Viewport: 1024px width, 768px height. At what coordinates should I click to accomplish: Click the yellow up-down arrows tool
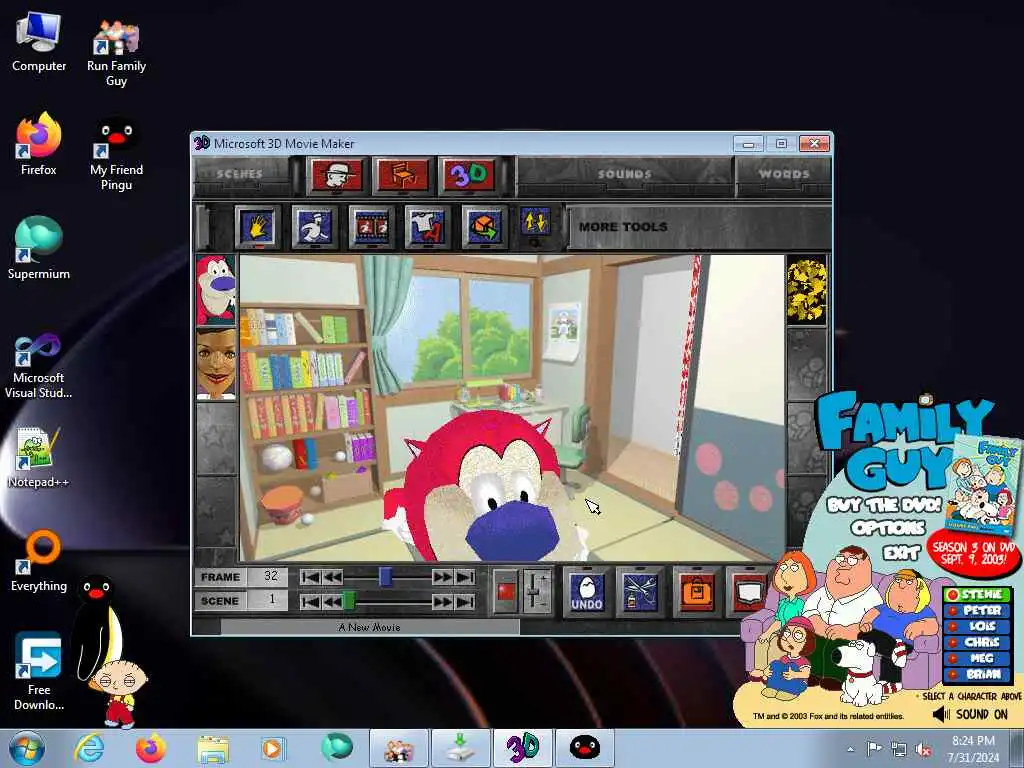tap(535, 223)
